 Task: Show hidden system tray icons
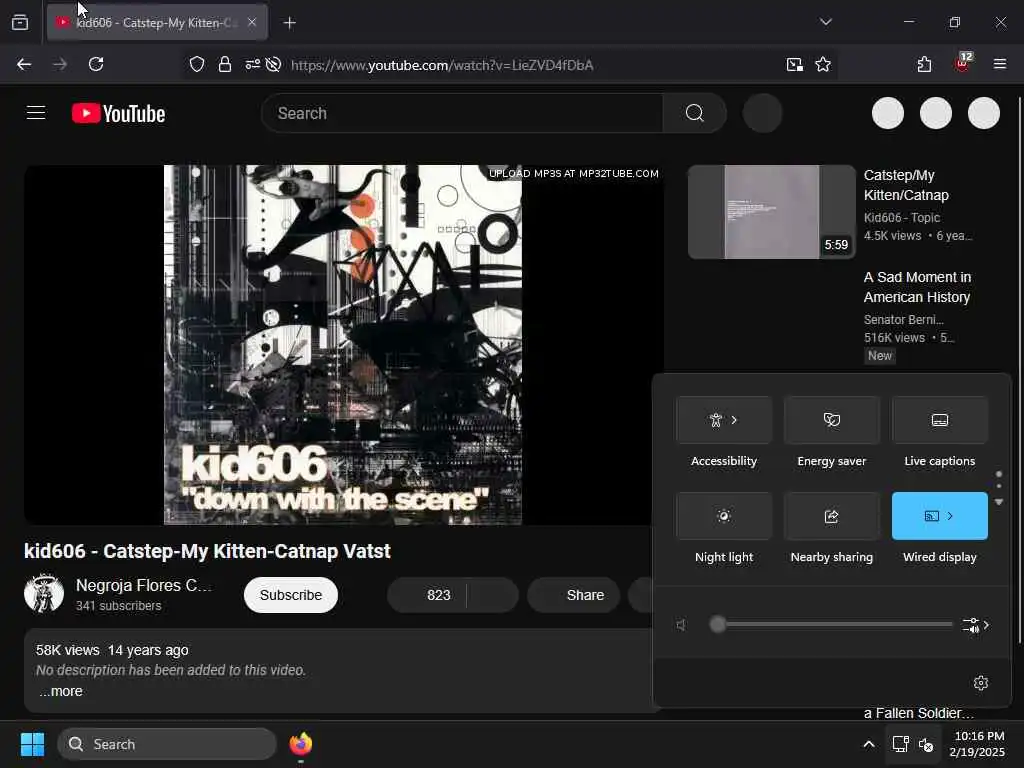(x=869, y=744)
